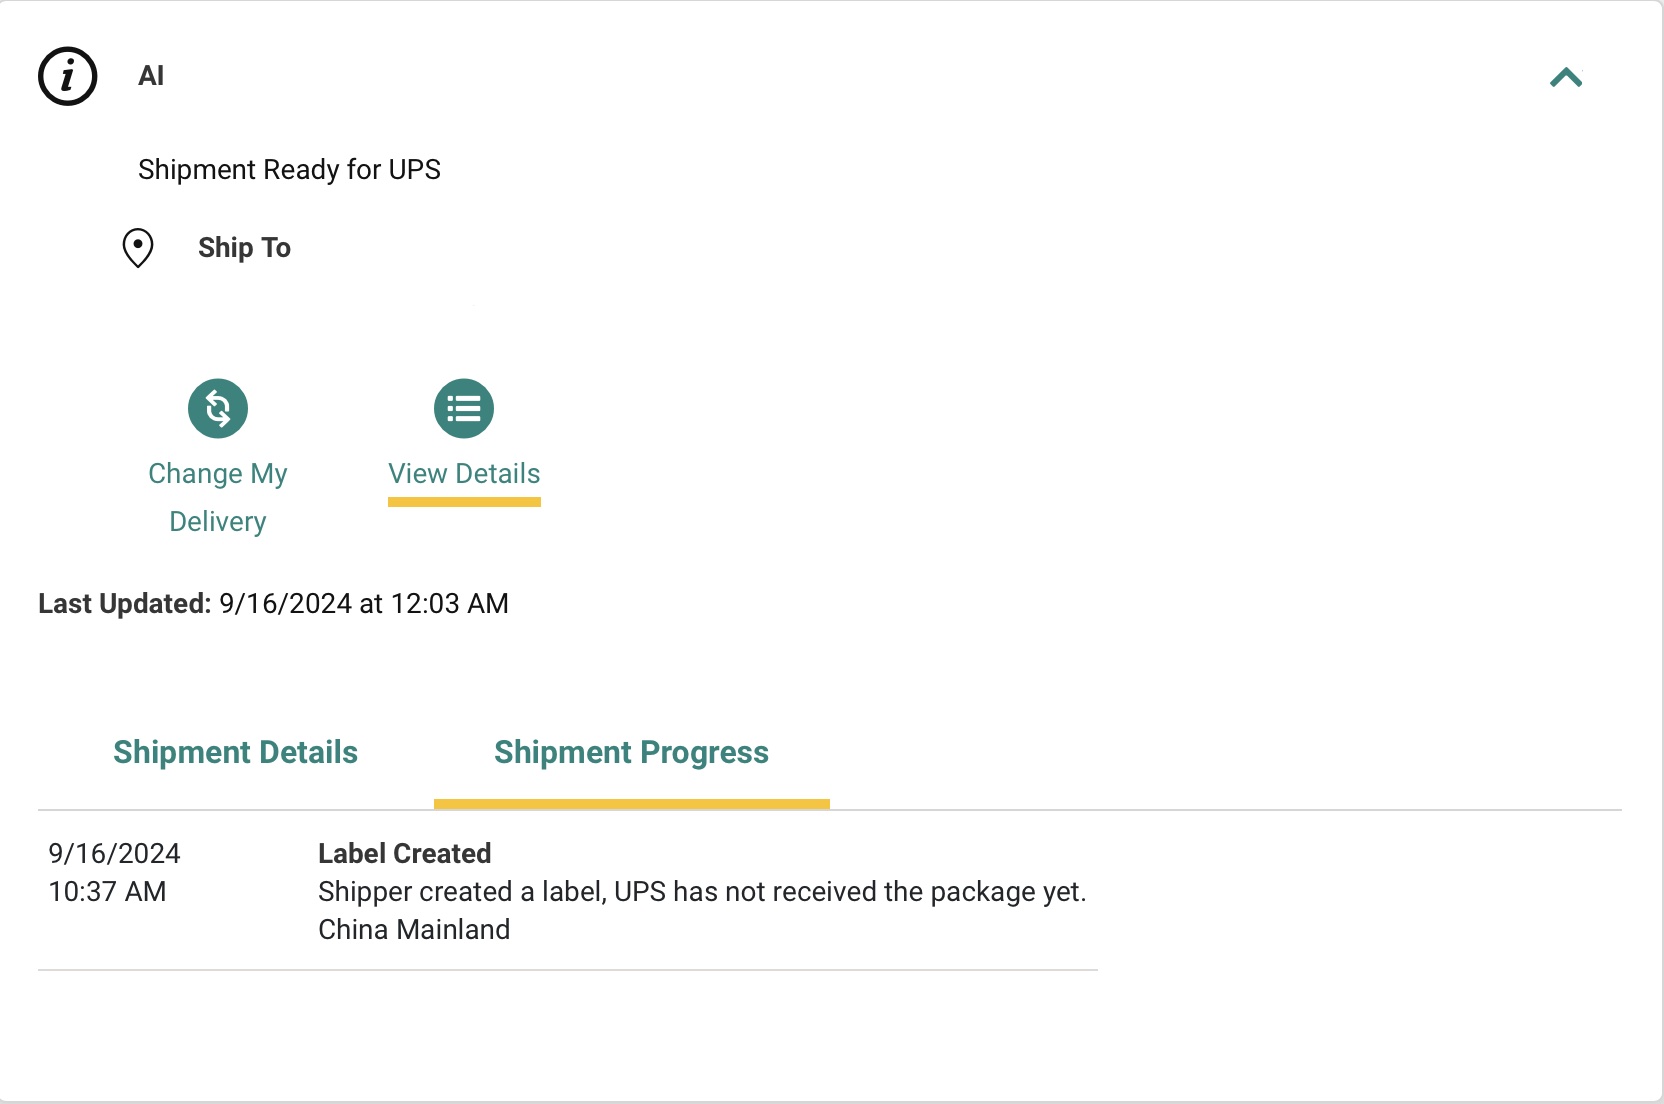Viewport: 1664px width, 1104px height.
Task: Click the location pin icon beside Ship To
Action: tap(138, 248)
